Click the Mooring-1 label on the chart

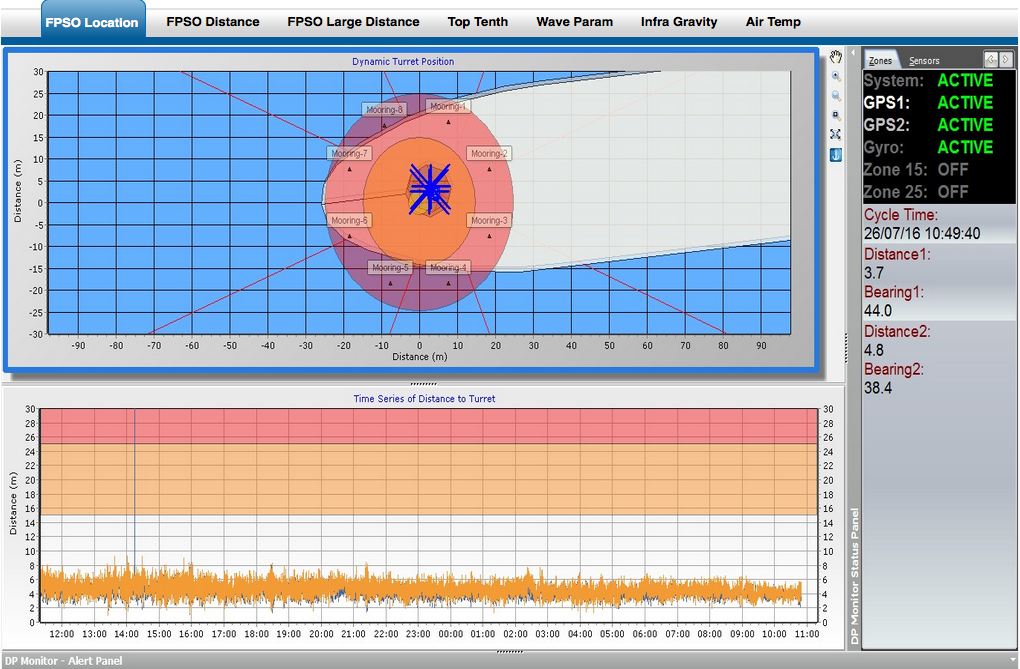pyautogui.click(x=447, y=106)
